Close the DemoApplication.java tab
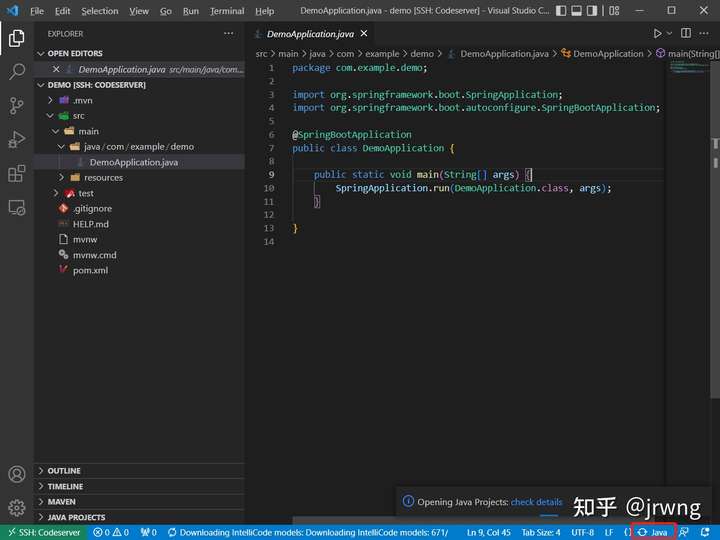 364,34
